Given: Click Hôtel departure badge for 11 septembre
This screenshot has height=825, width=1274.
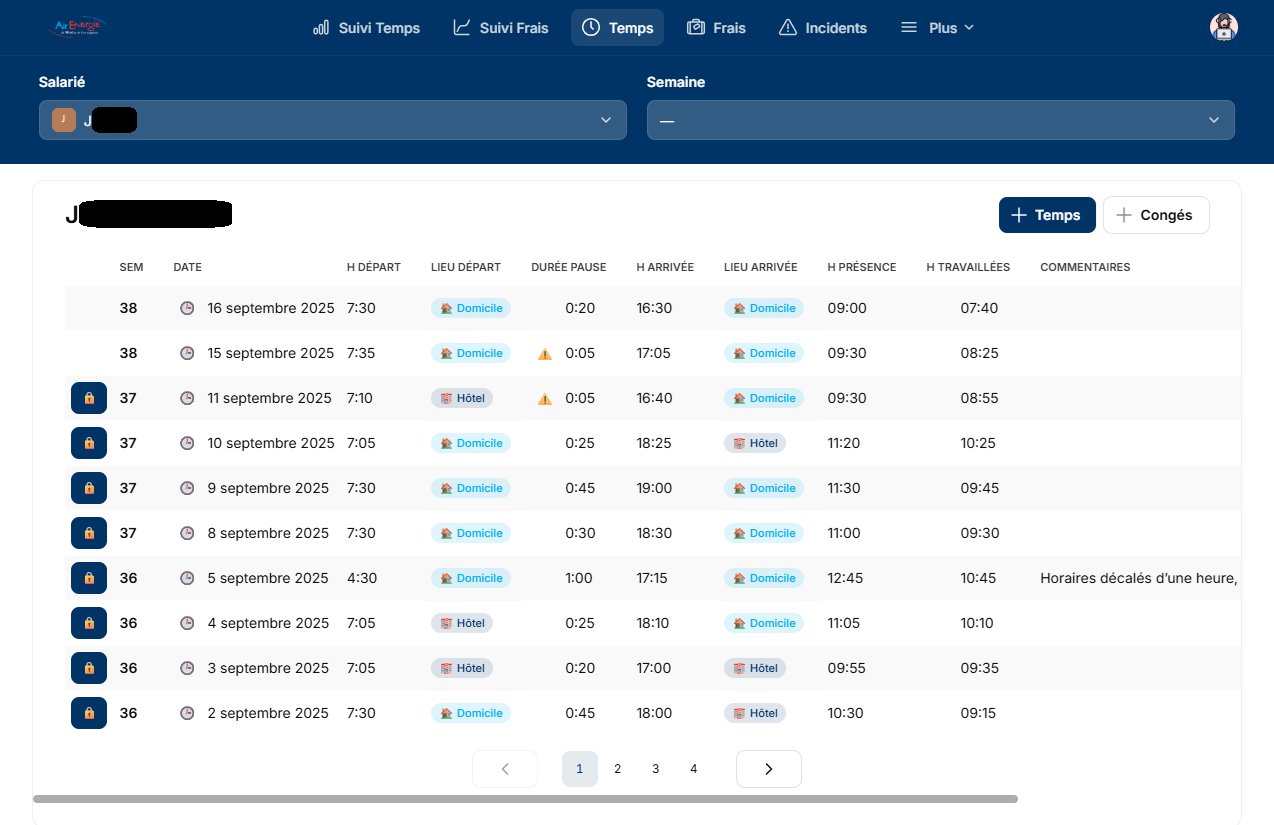Looking at the screenshot, I should click(x=462, y=398).
